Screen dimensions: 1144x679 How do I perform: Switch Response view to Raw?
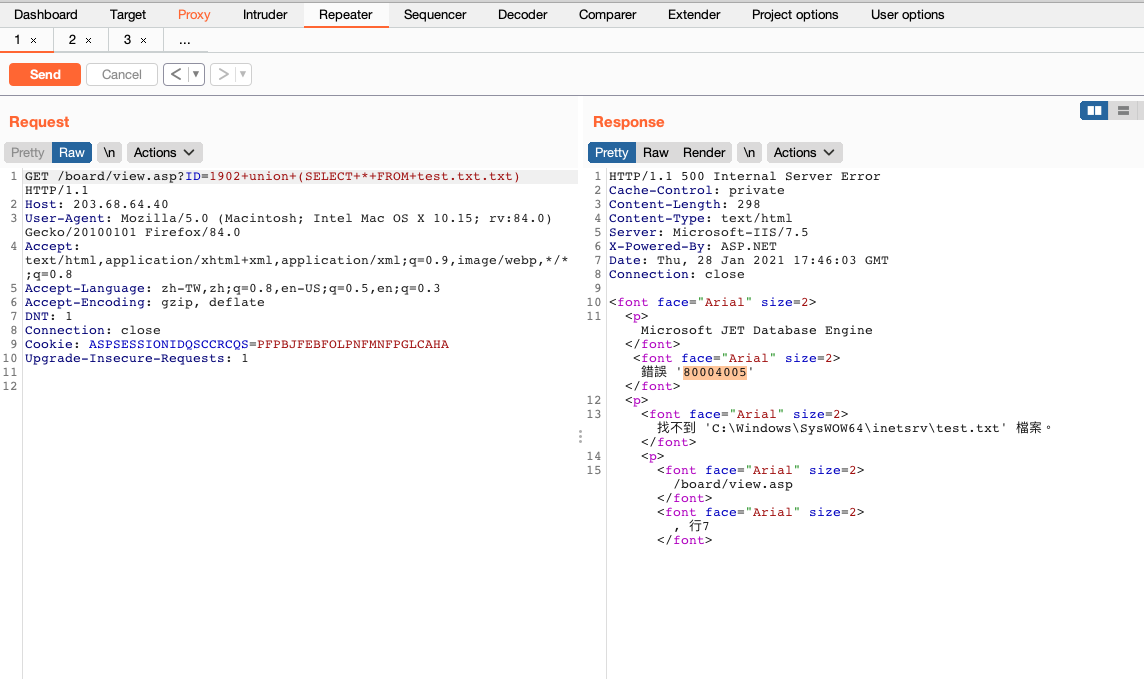[x=655, y=152]
